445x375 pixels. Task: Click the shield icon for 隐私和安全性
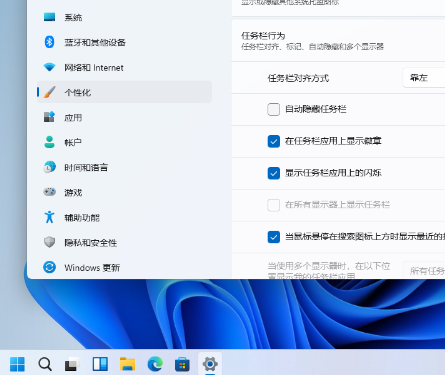tap(49, 242)
